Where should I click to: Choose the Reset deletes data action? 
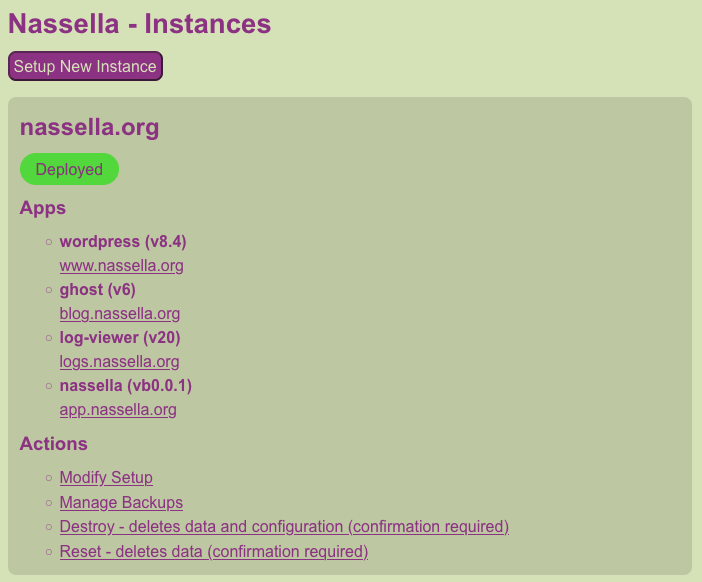pyautogui.click(x=214, y=552)
